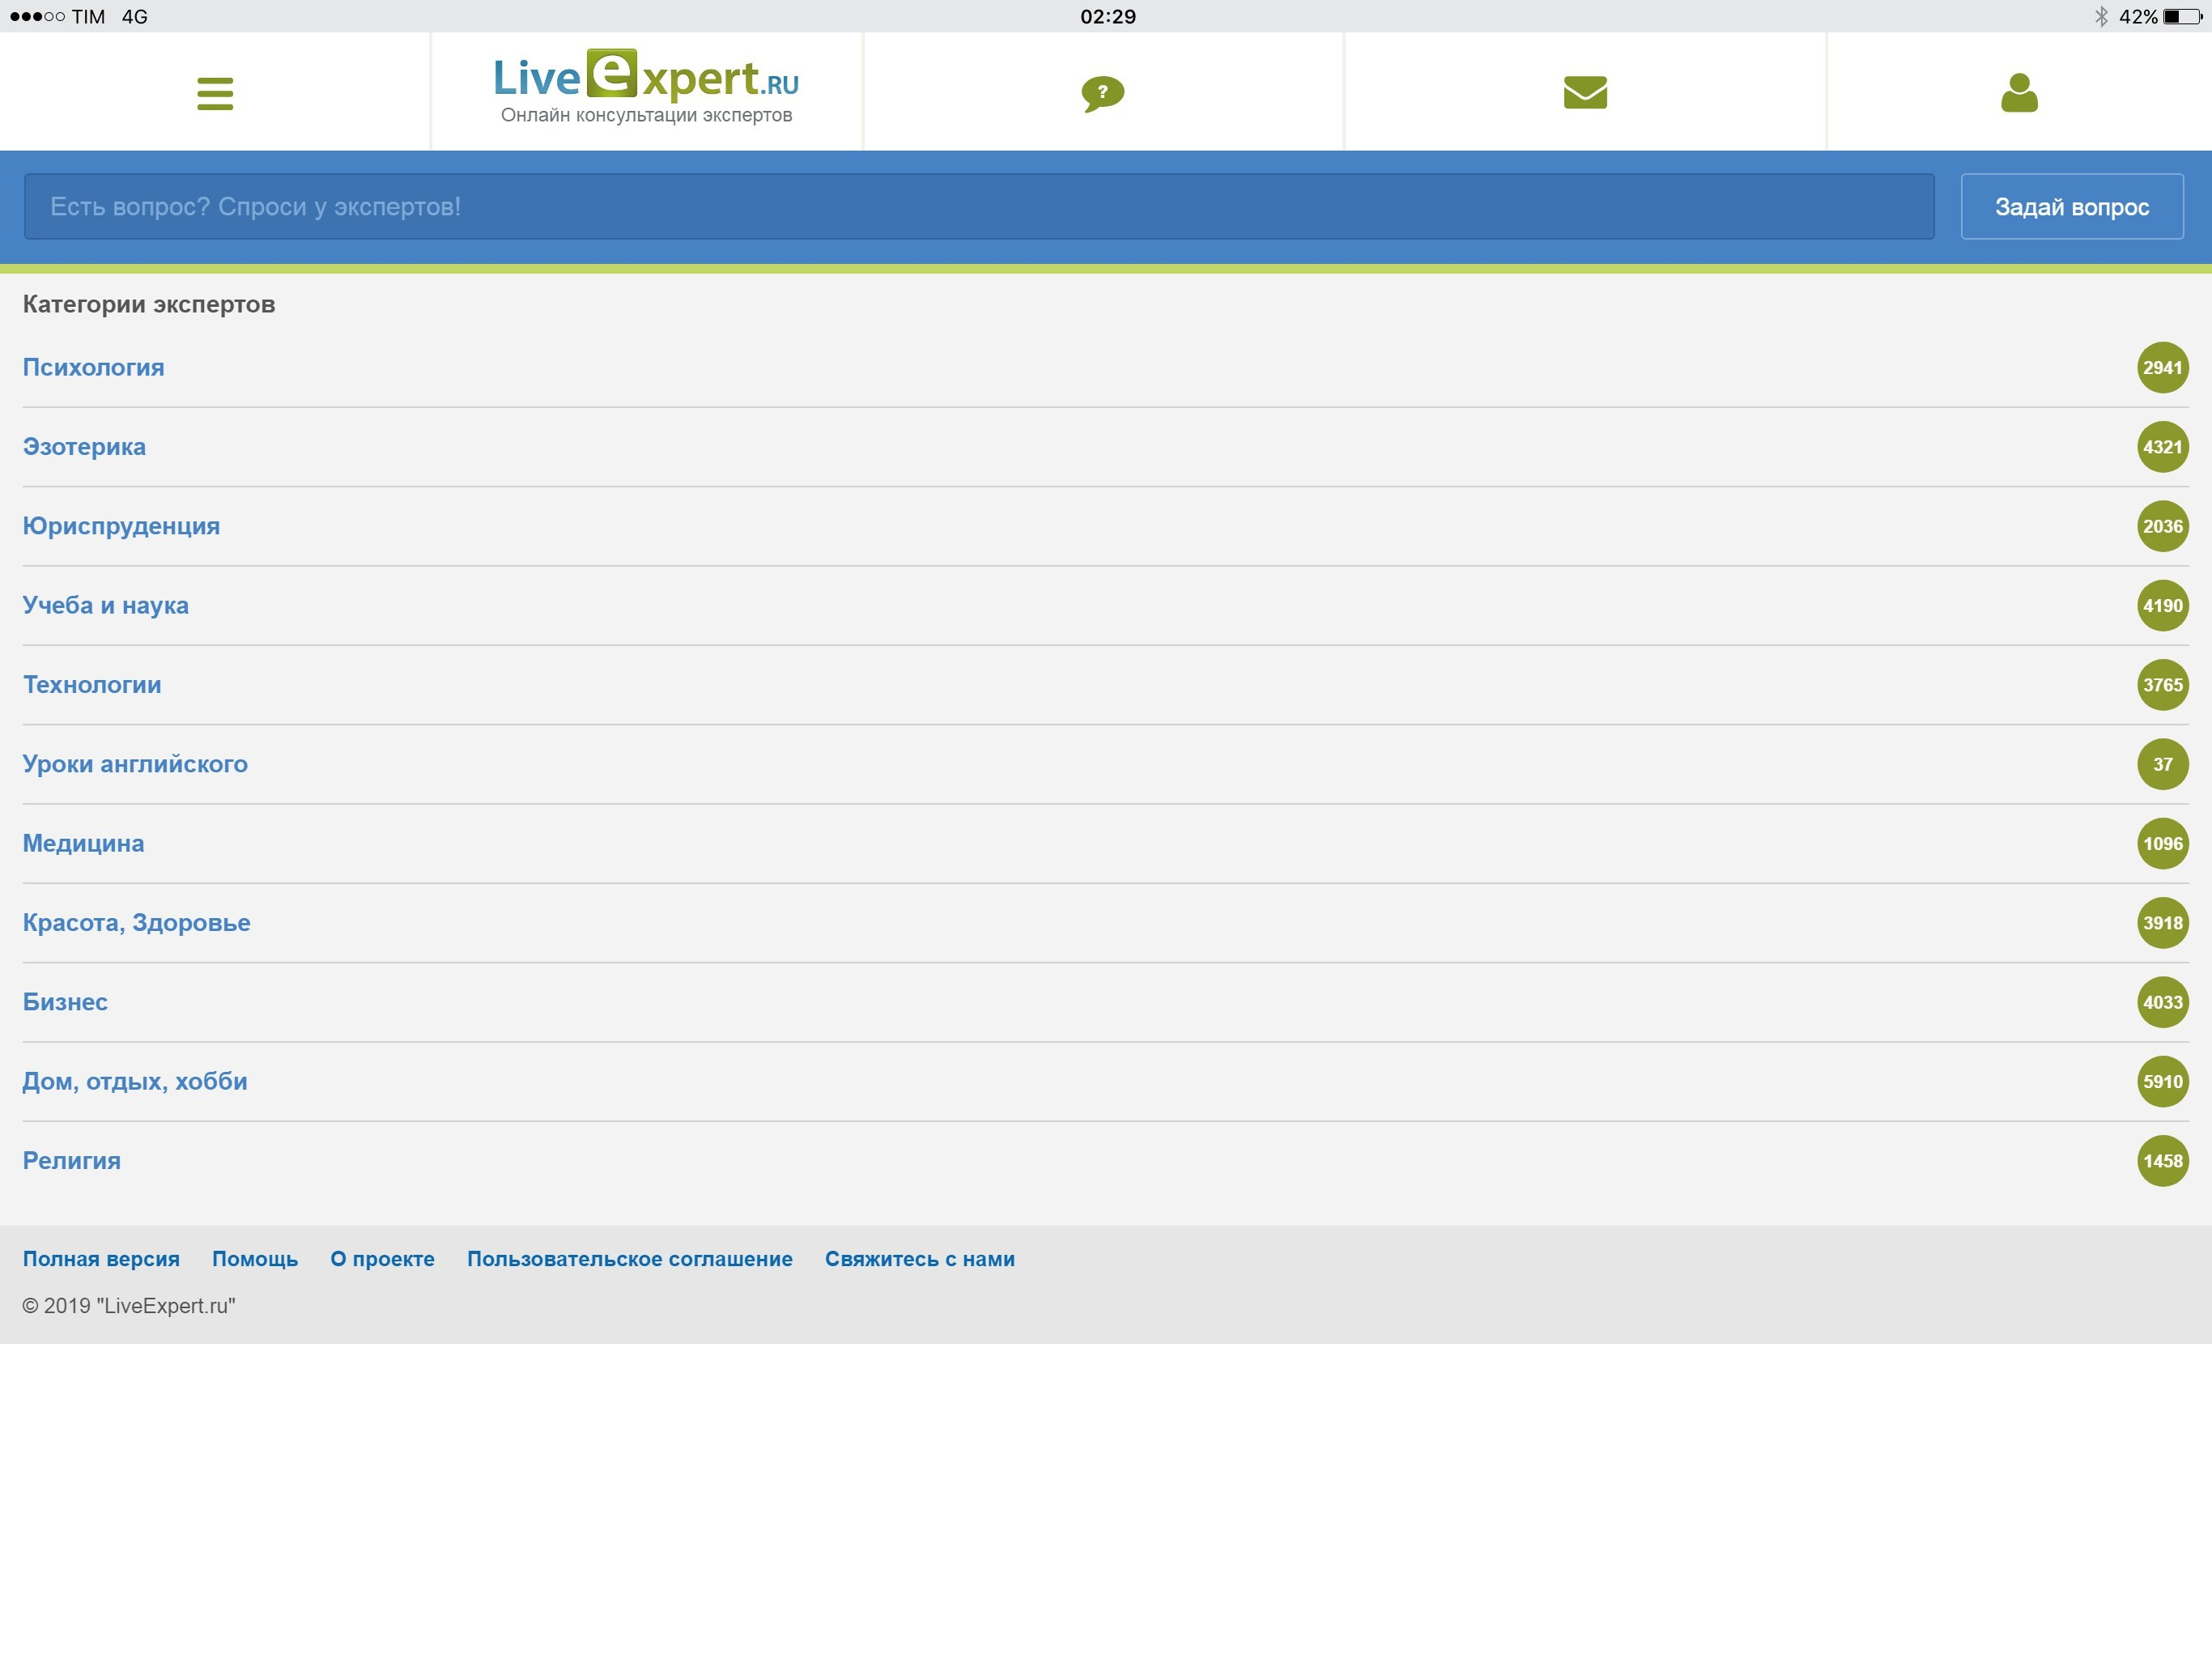This screenshot has width=2212, height=1658.
Task: Tap the battery indicator in status bar
Action: (2182, 17)
